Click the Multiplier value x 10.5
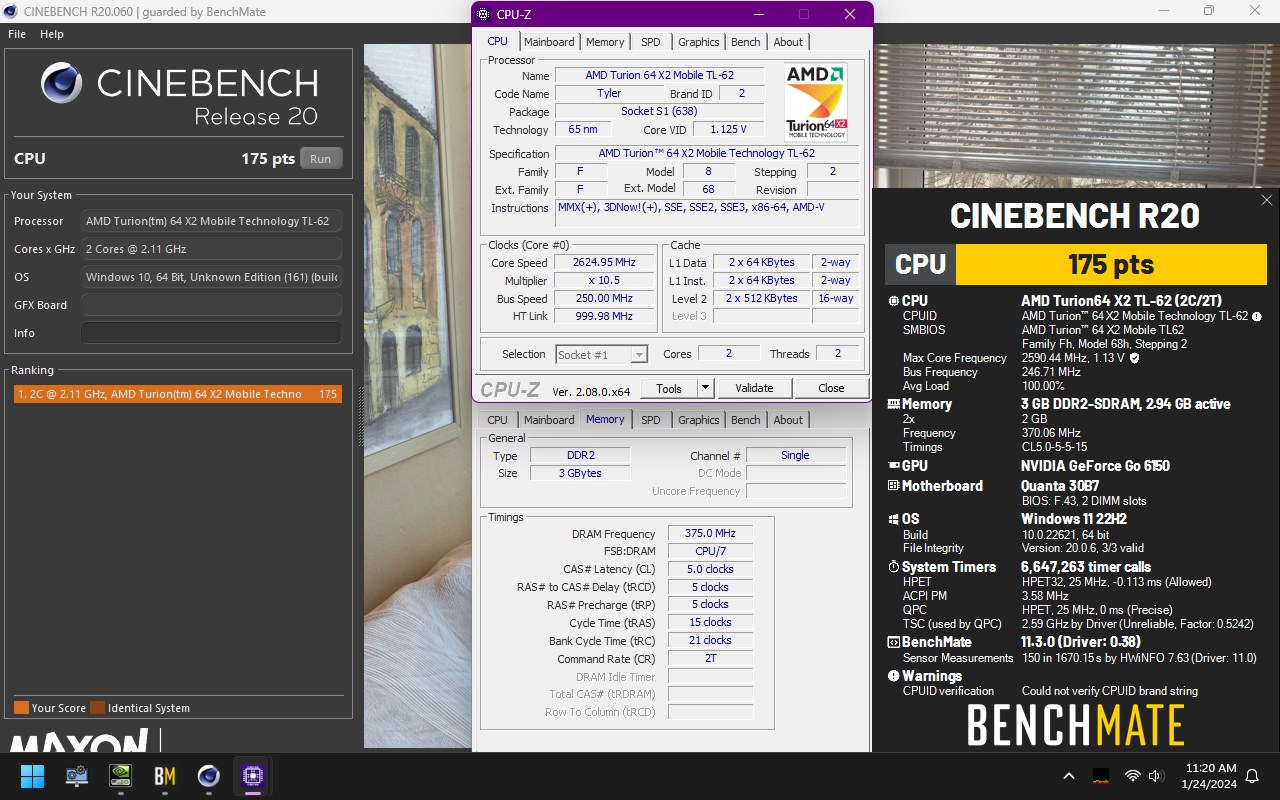This screenshot has height=800, width=1280. (x=604, y=281)
